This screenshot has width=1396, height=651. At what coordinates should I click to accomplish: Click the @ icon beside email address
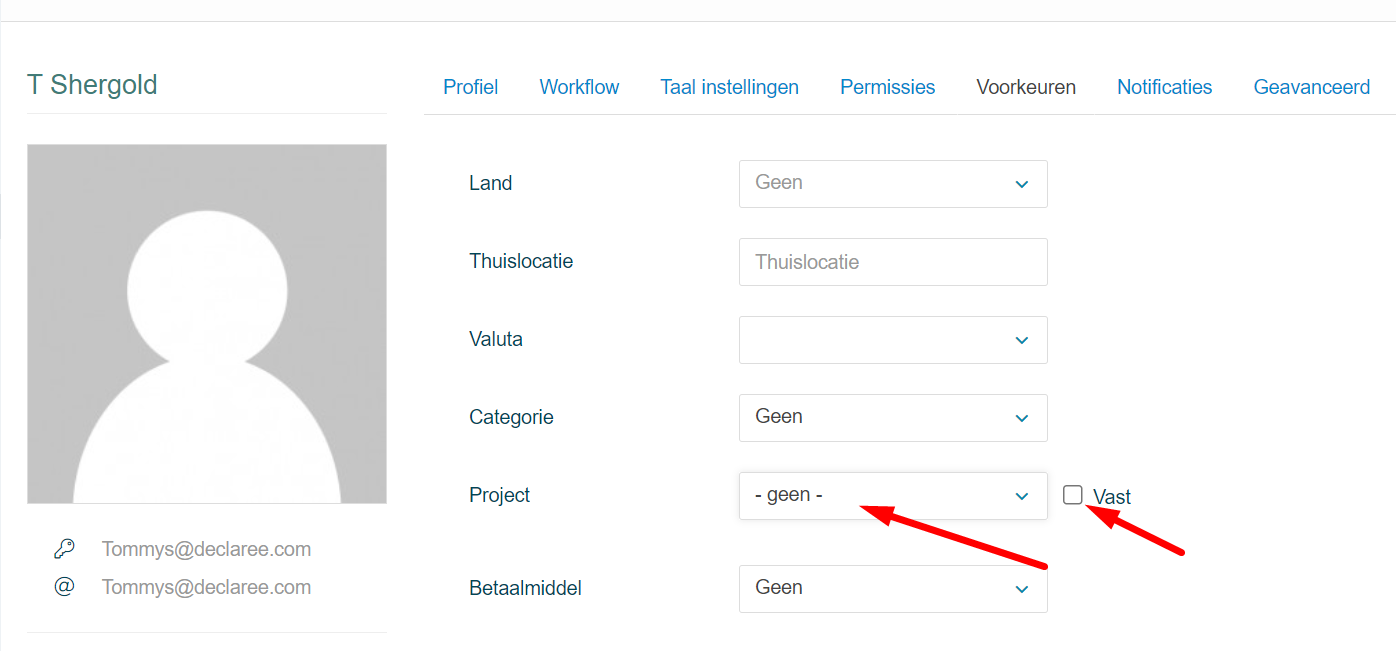click(64, 587)
